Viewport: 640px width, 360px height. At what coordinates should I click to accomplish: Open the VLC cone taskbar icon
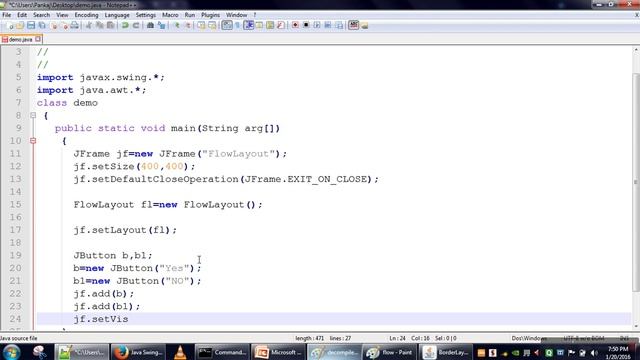(x=180, y=352)
